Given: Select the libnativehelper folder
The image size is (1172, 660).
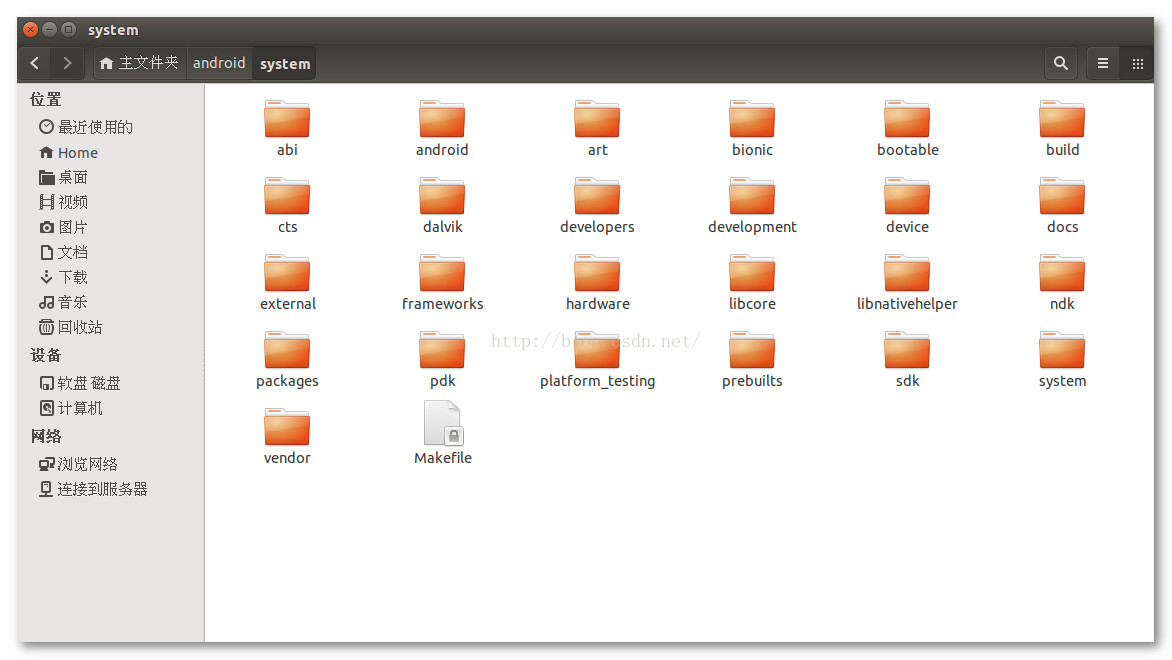Looking at the screenshot, I should [907, 283].
